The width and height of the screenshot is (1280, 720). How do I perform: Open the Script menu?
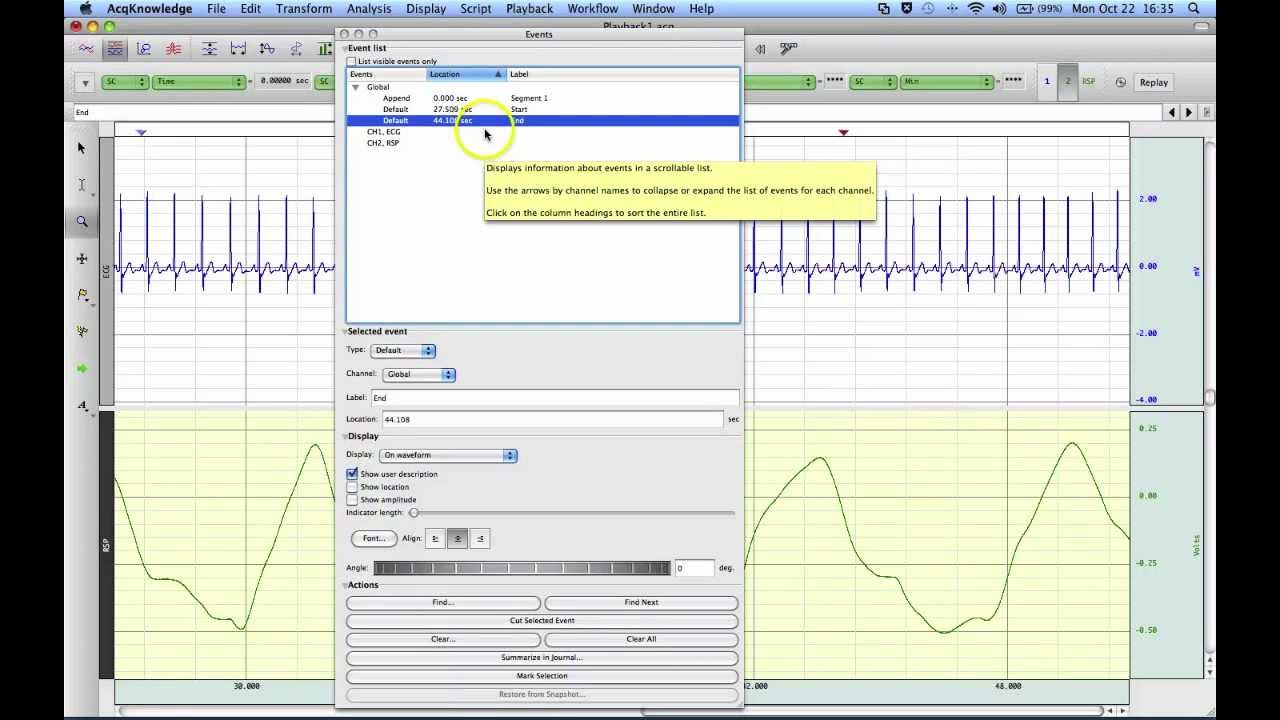pyautogui.click(x=476, y=9)
